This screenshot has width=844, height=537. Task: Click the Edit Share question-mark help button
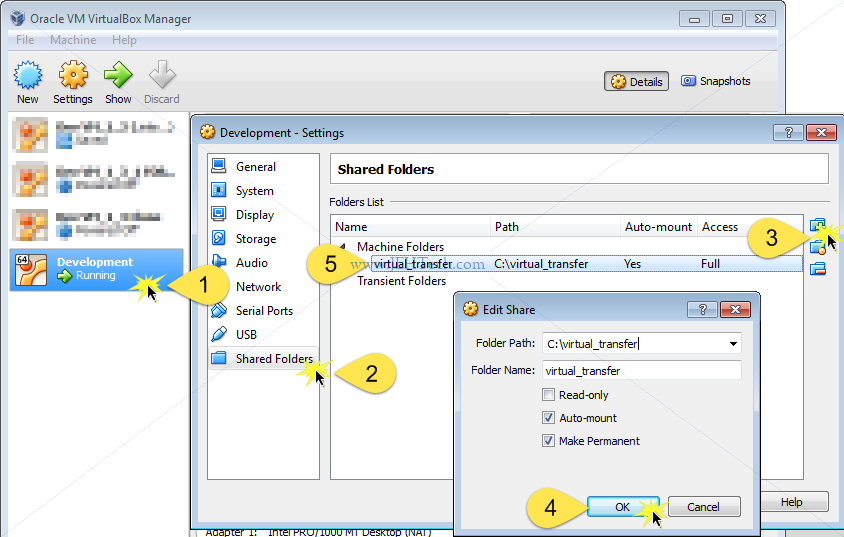[x=702, y=309]
